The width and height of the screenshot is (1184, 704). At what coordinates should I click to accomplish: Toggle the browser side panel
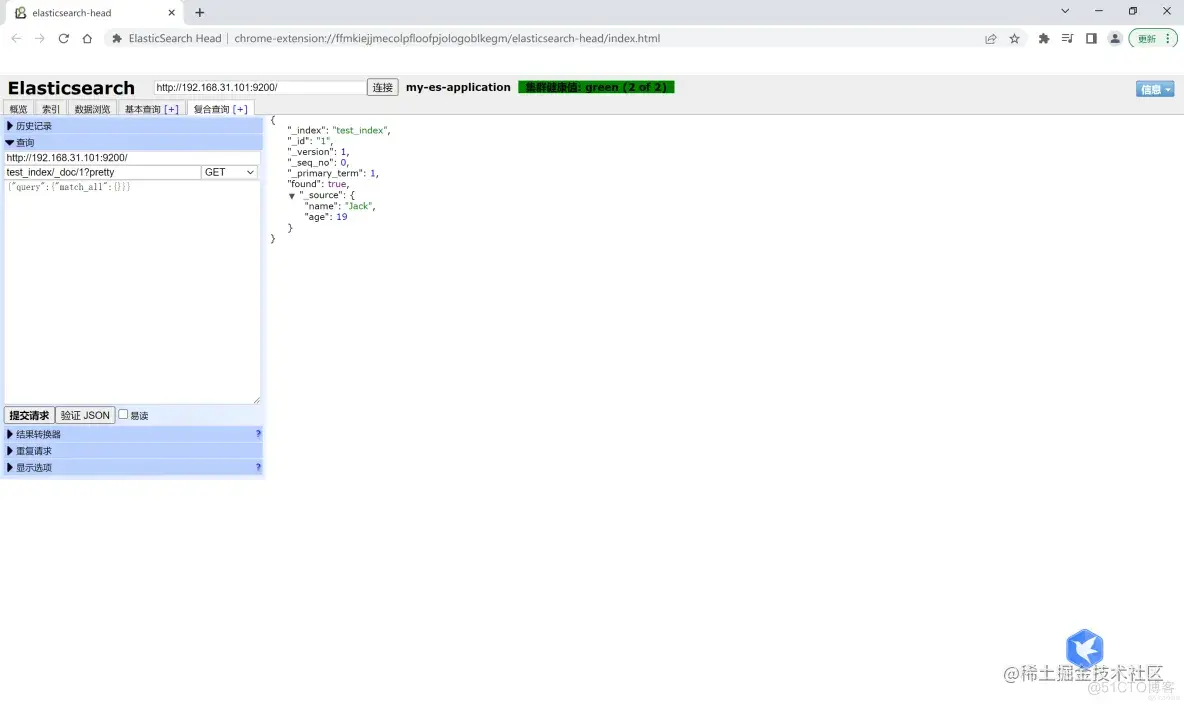(x=1091, y=39)
